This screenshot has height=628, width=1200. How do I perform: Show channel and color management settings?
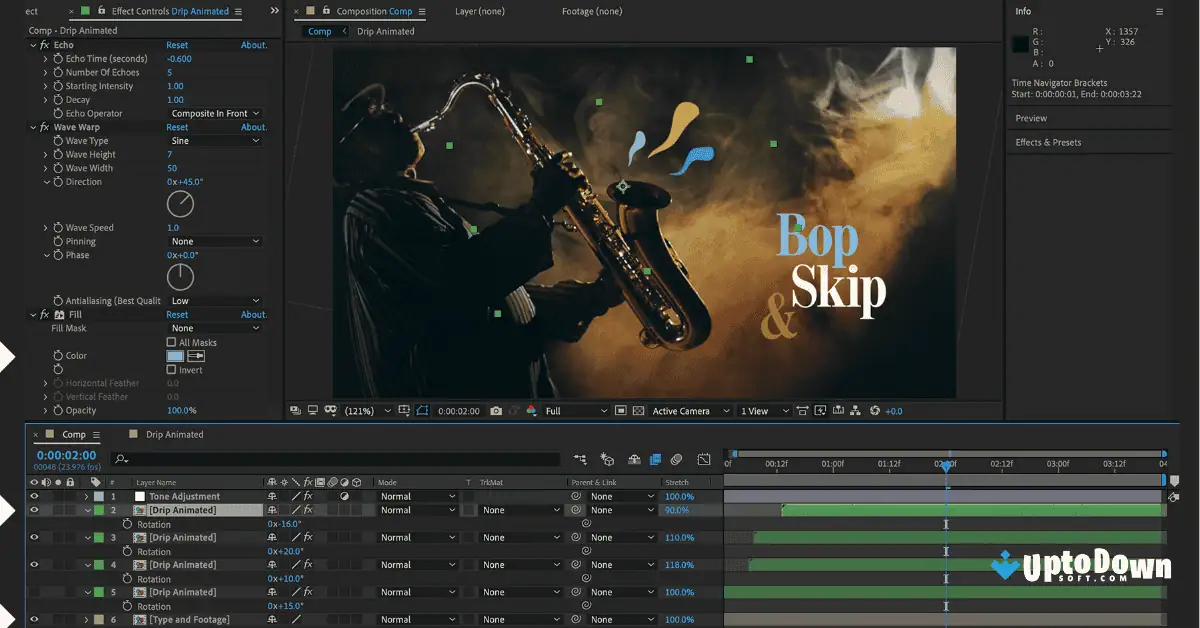[529, 410]
